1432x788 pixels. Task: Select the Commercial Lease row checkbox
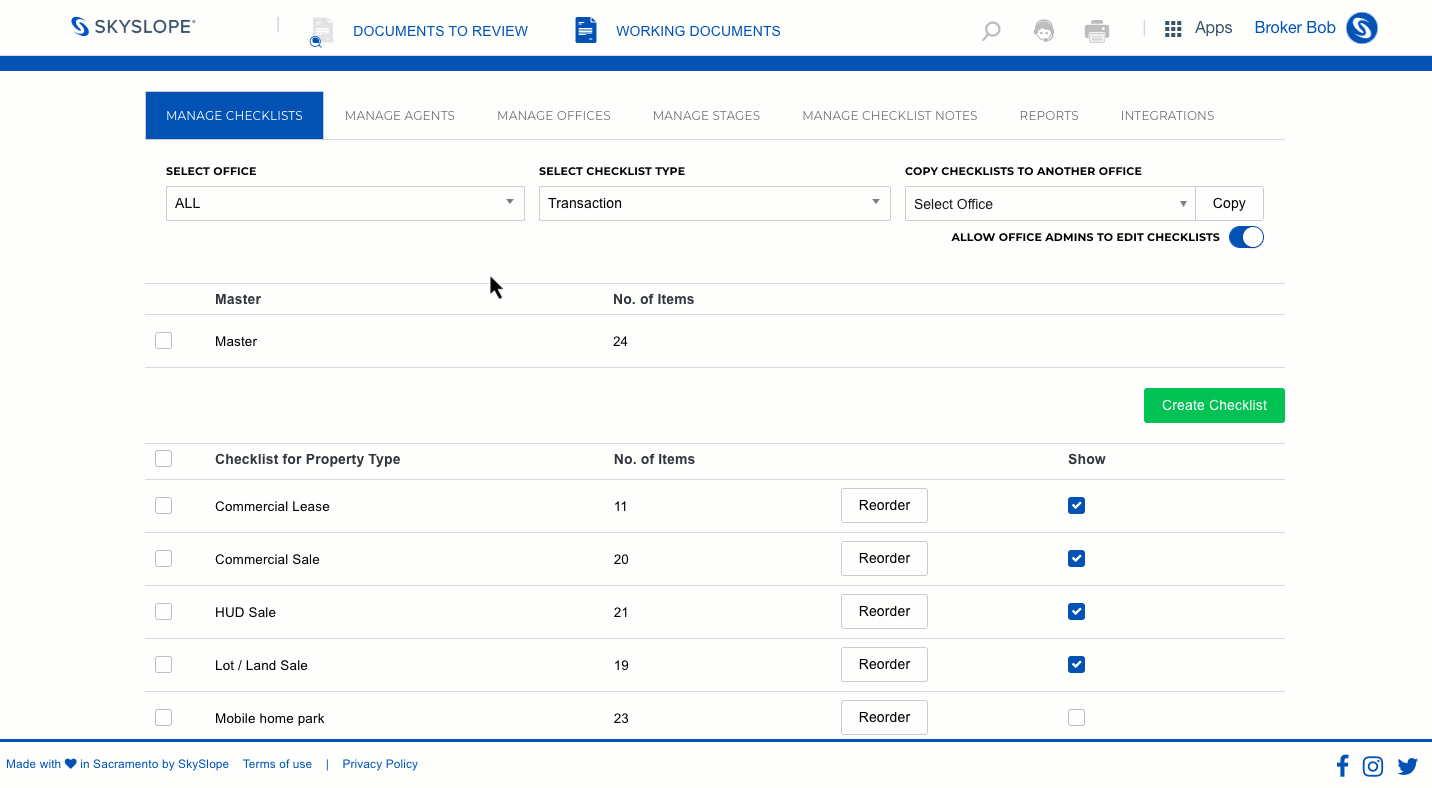click(164, 506)
